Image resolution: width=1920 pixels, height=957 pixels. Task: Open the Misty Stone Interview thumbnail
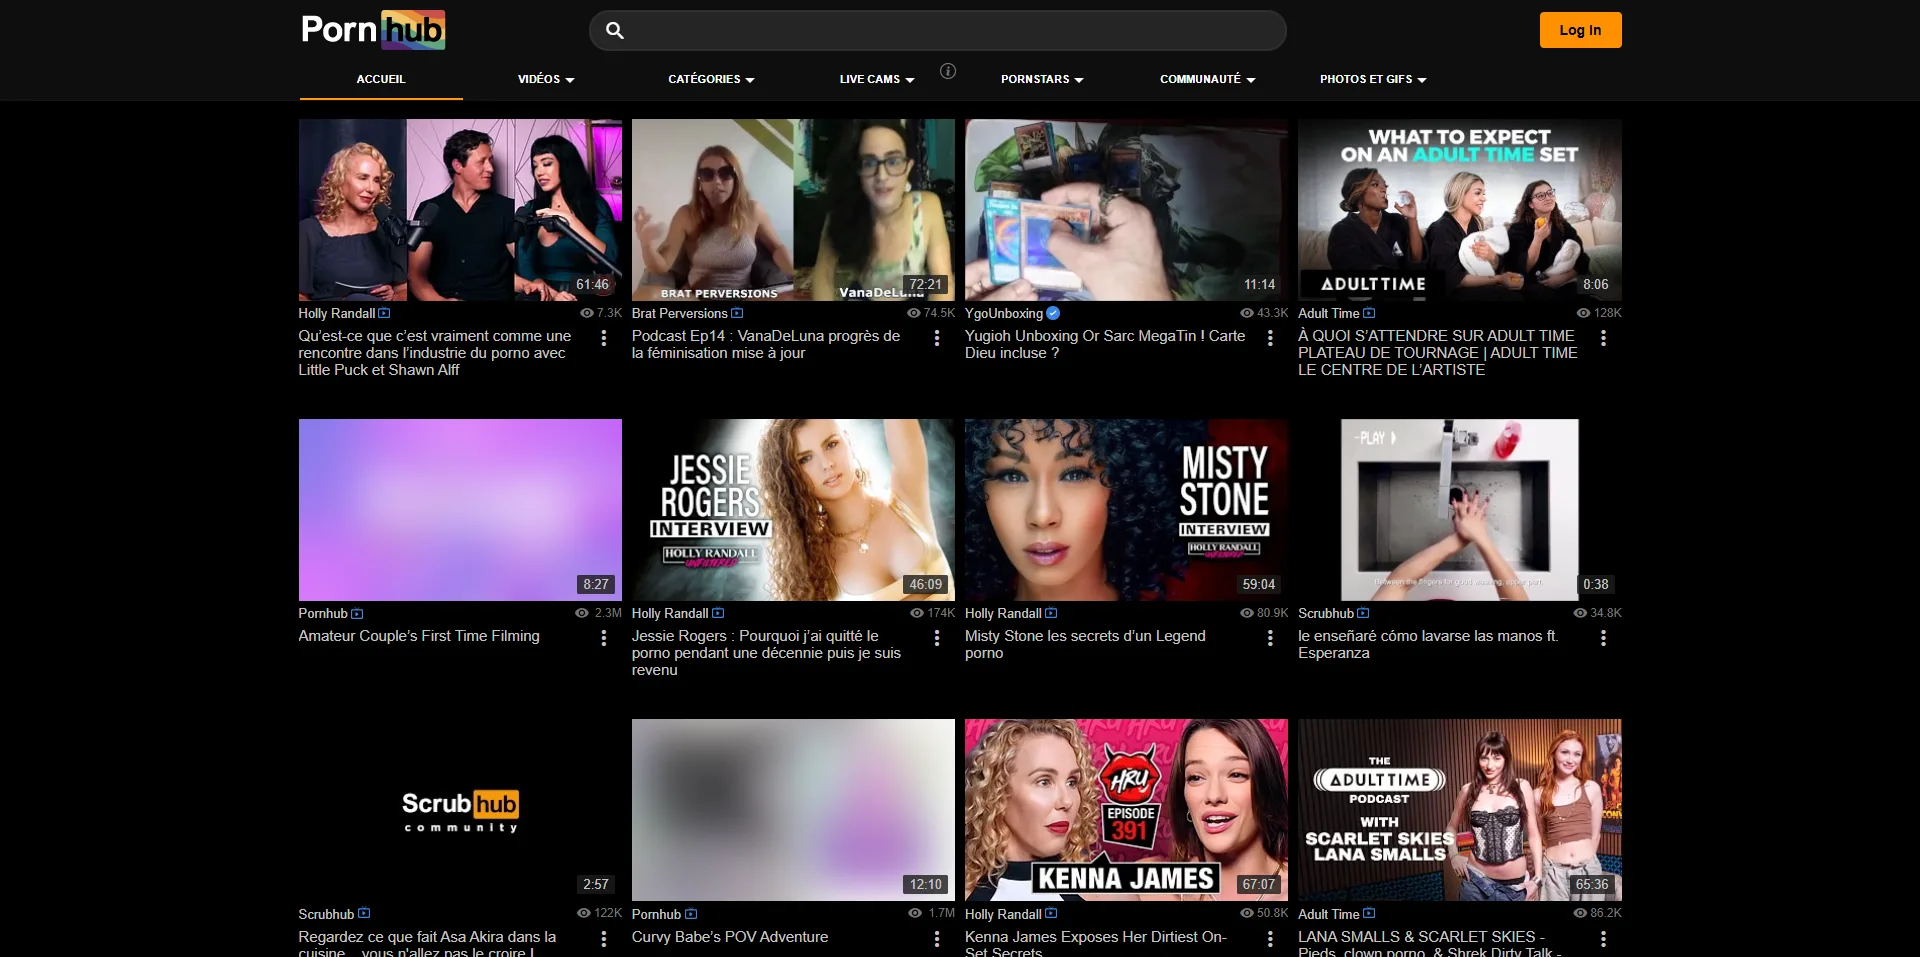pos(1126,510)
